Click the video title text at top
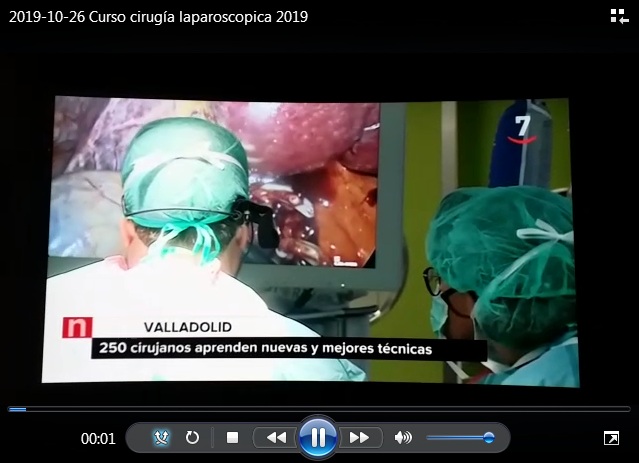Screen dimensions: 639x463 click(x=158, y=17)
